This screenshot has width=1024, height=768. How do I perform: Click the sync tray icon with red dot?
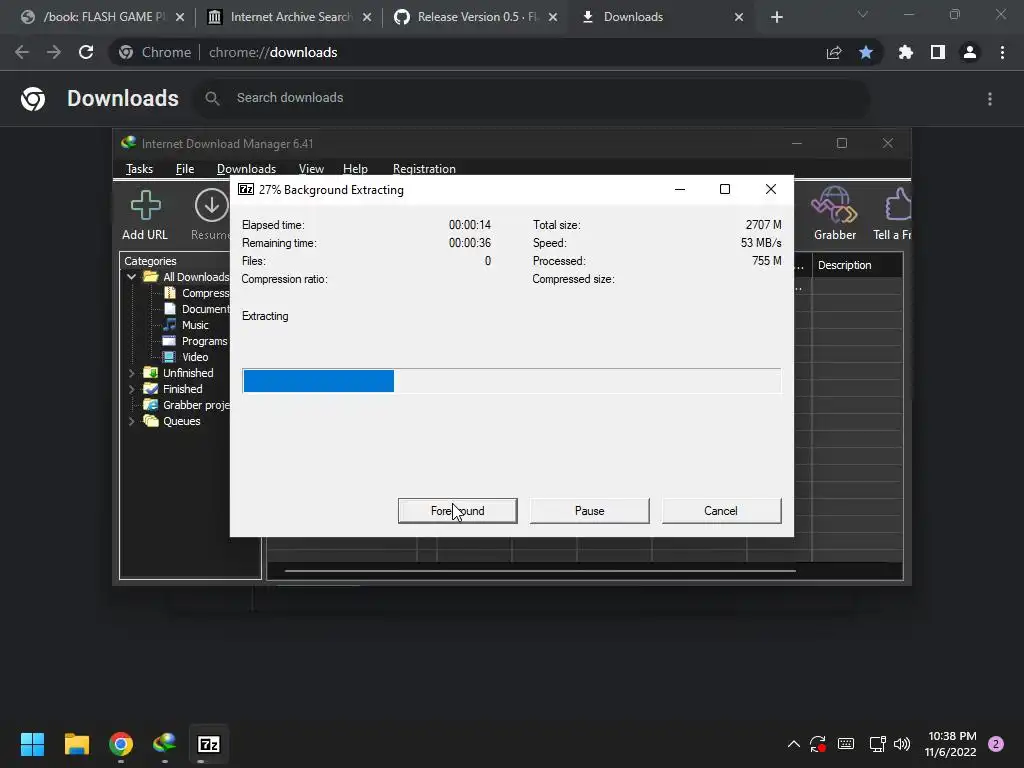coord(818,744)
